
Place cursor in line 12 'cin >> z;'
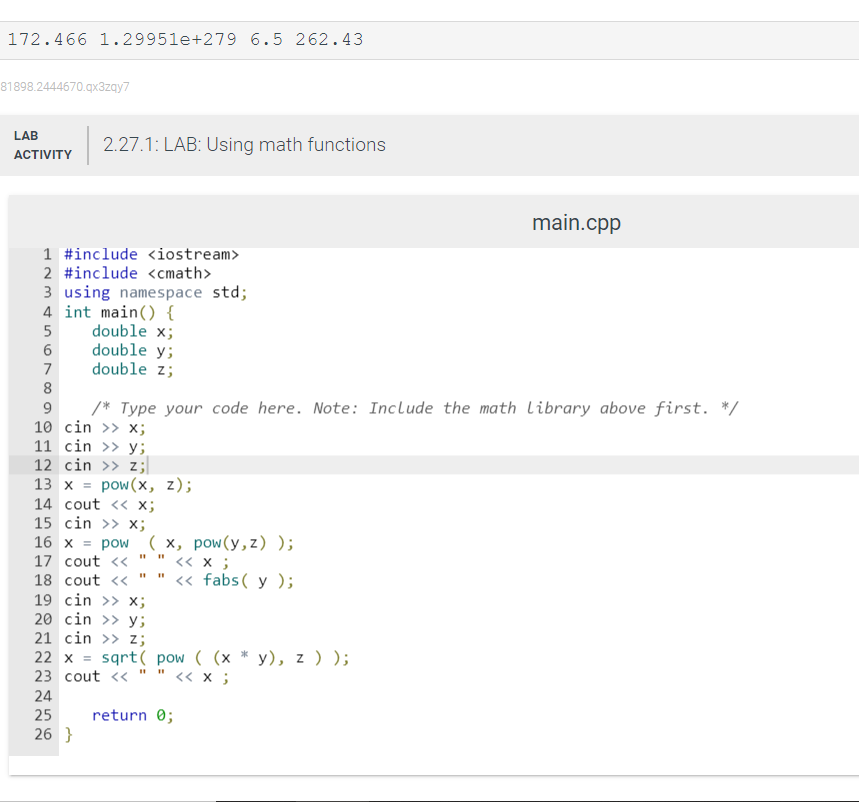click(105, 466)
